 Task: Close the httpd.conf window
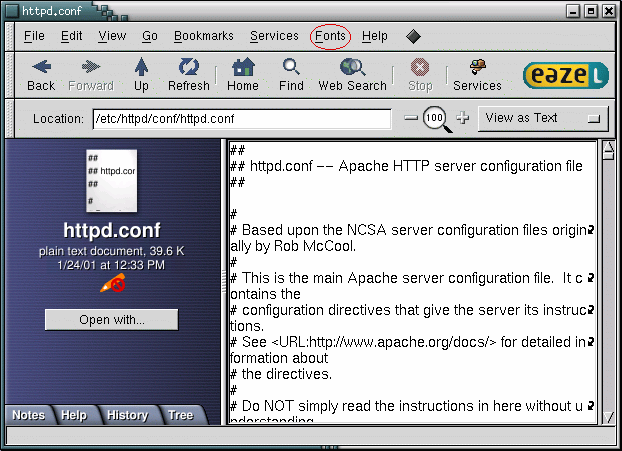tap(609, 11)
